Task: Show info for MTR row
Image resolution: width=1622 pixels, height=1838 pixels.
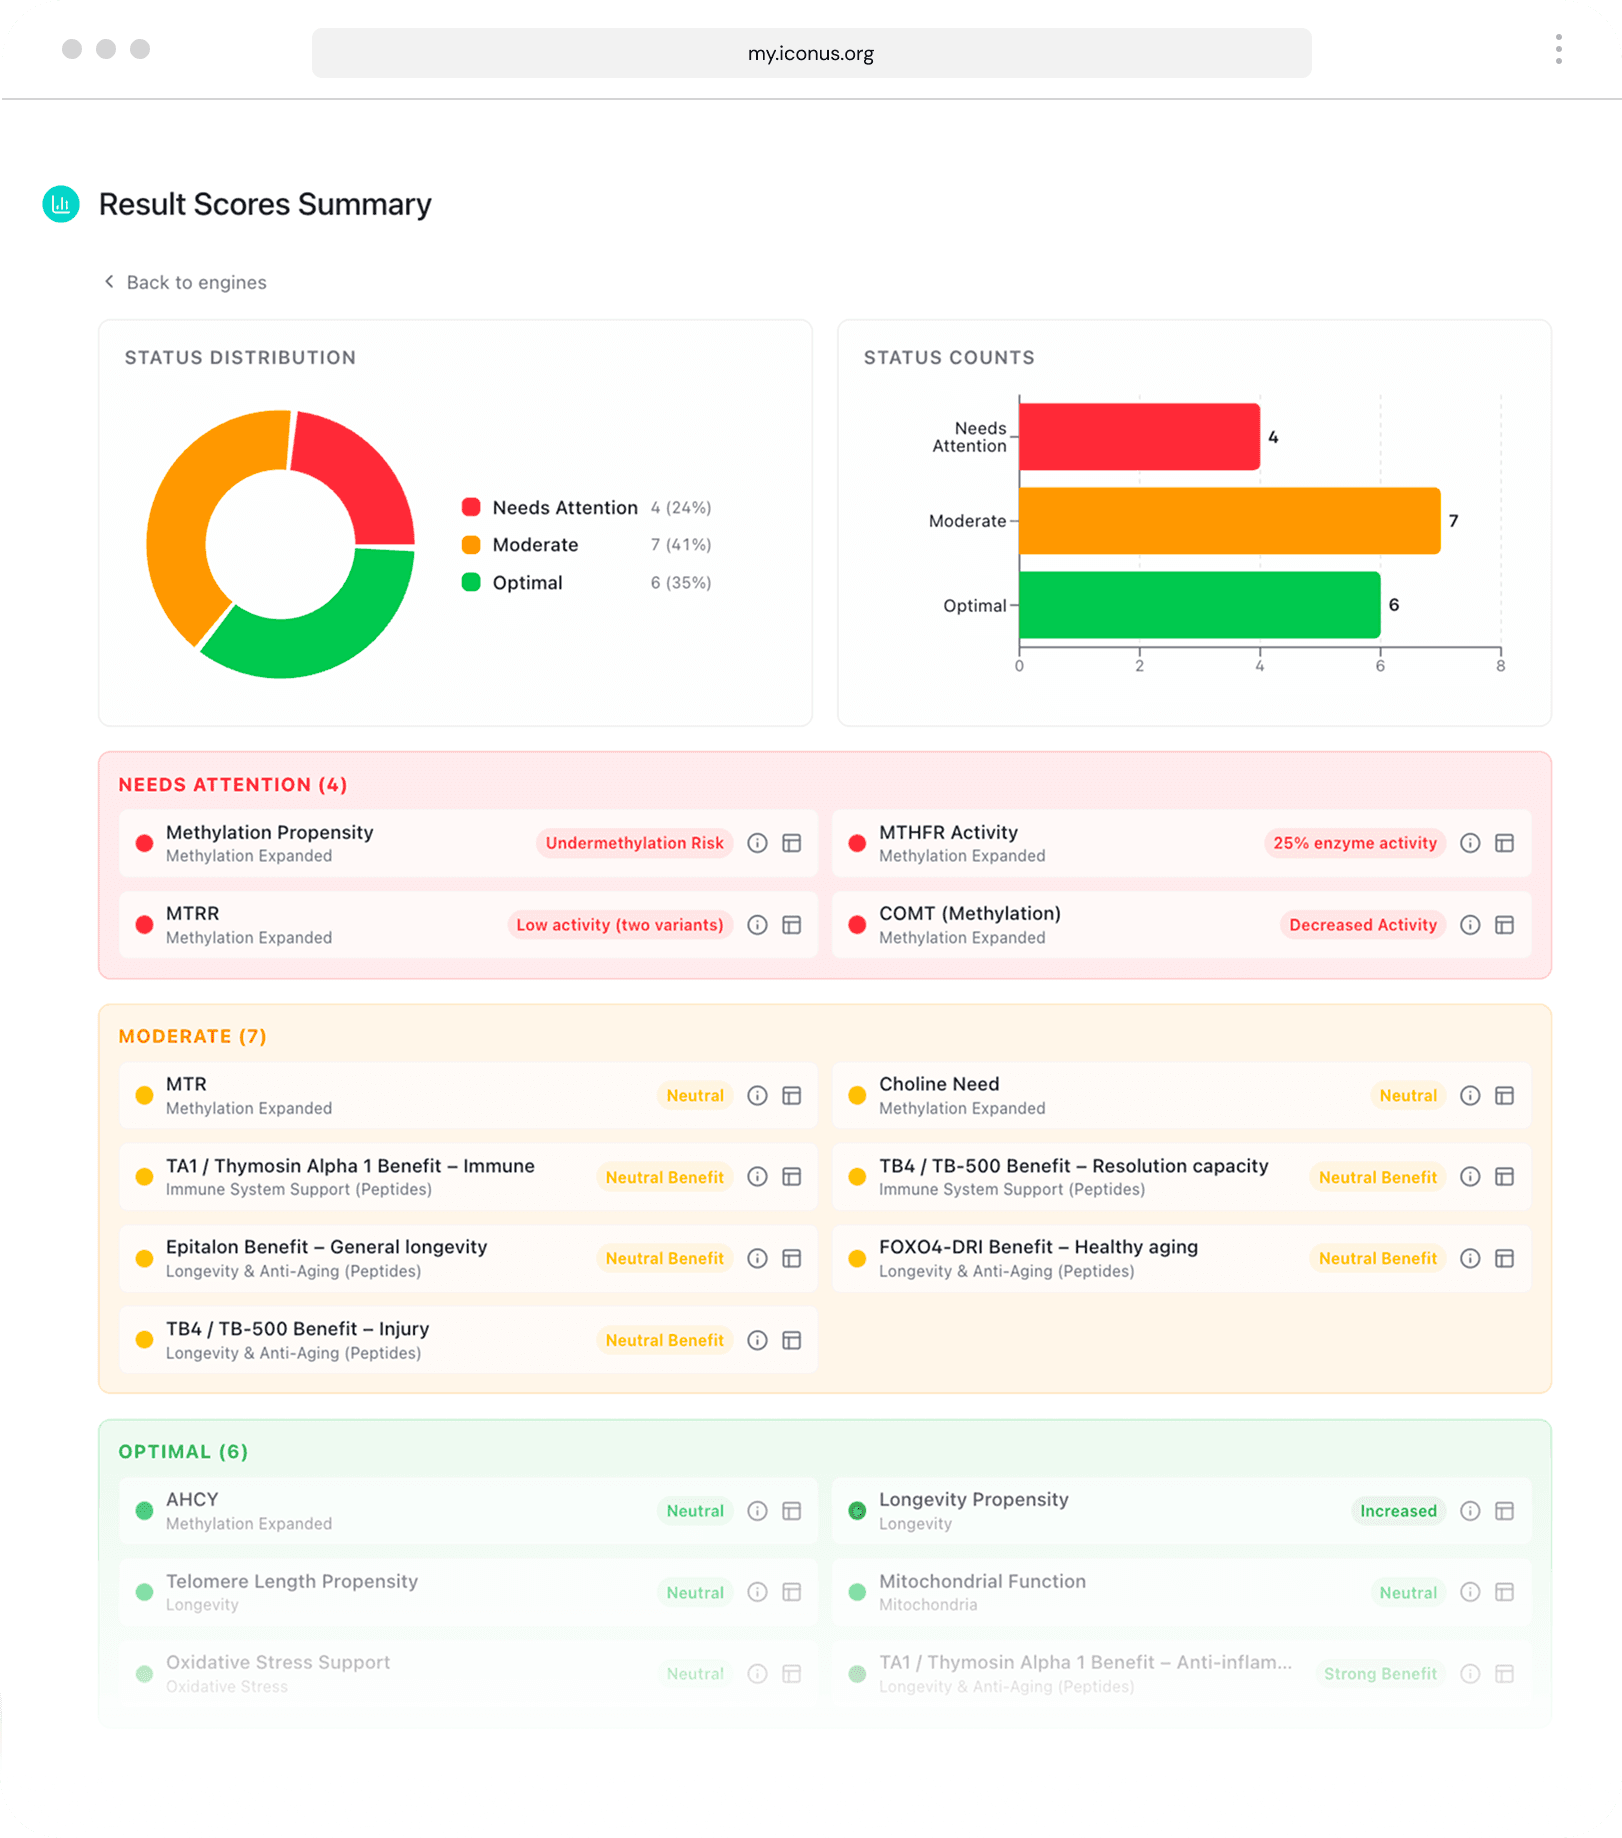Action: (x=757, y=1096)
